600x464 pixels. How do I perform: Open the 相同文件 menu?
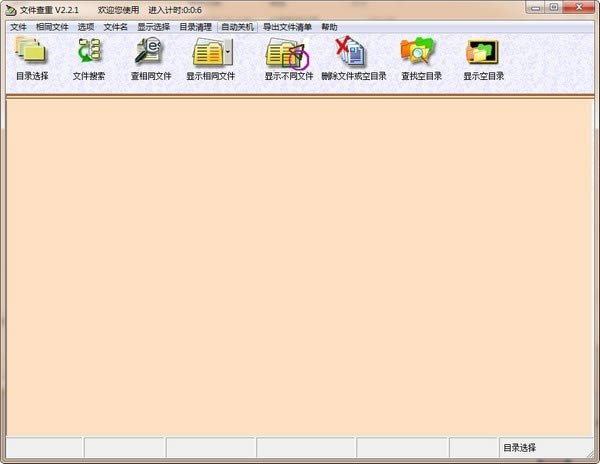[52, 27]
